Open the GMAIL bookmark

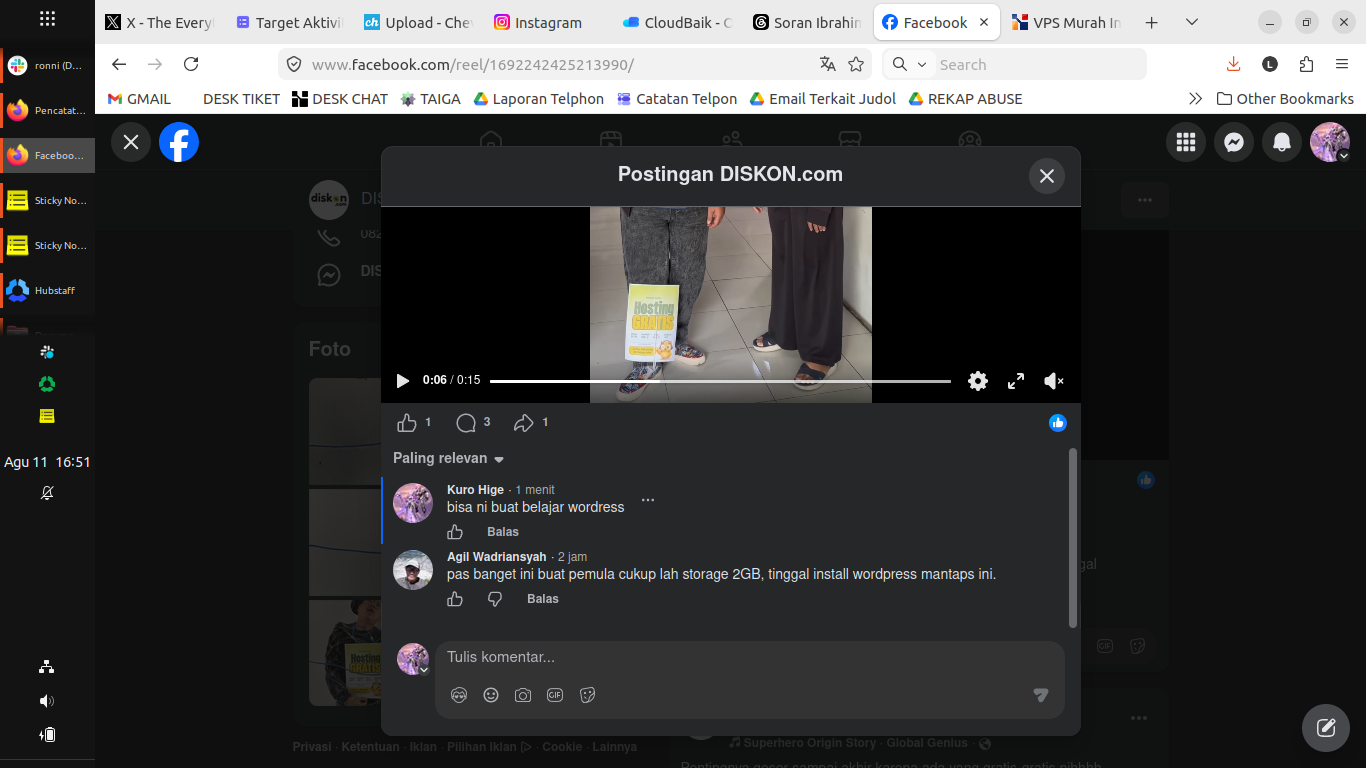(x=139, y=99)
